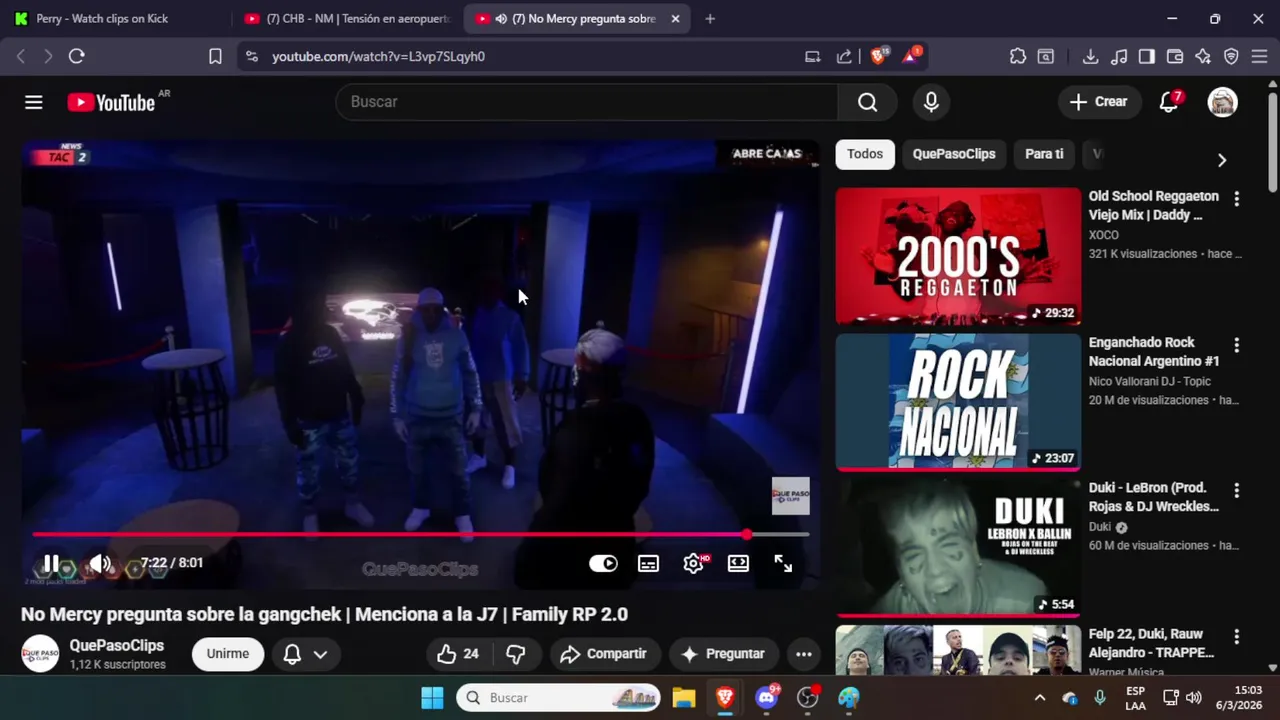
Task: Pause the video playback
Action: 51,563
